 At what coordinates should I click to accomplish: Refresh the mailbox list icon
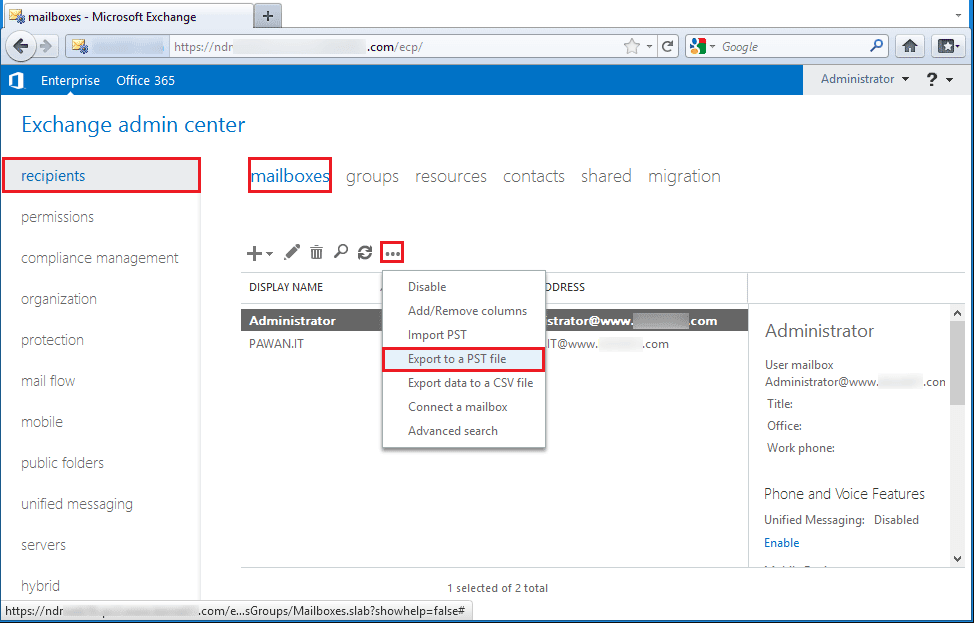[x=365, y=252]
